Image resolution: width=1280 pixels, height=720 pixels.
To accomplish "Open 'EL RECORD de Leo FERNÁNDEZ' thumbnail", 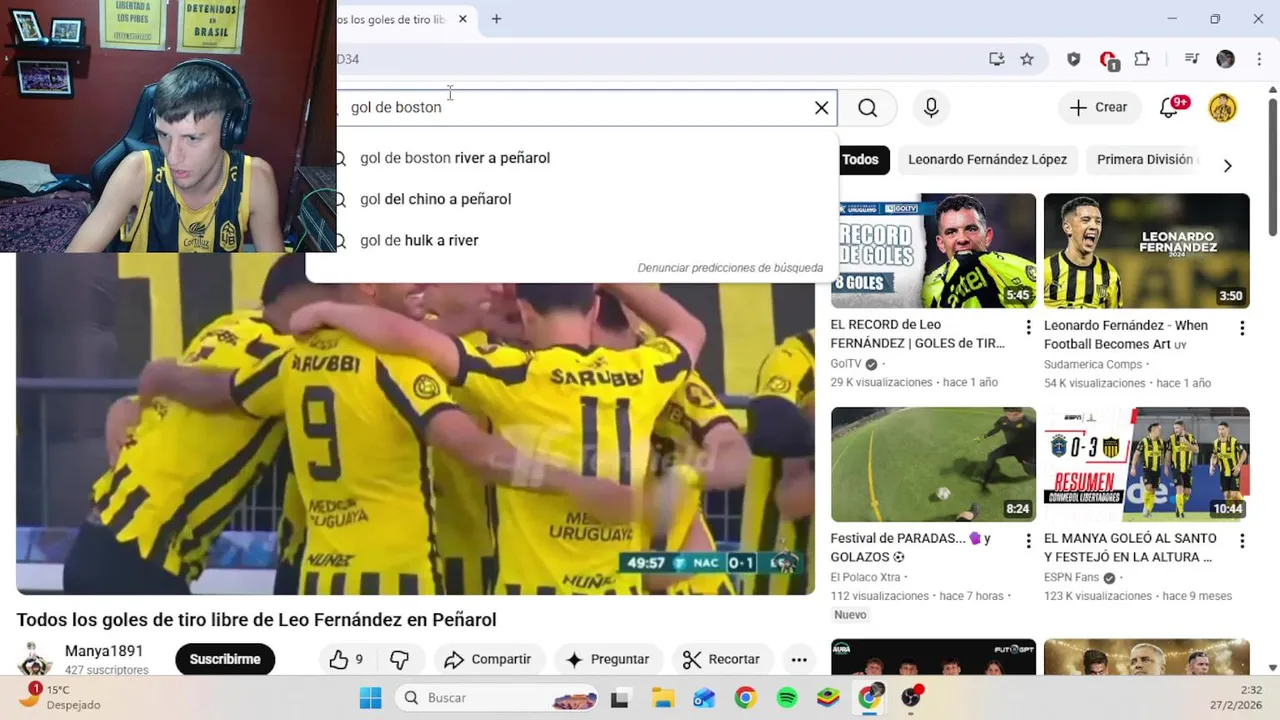I will (933, 251).
